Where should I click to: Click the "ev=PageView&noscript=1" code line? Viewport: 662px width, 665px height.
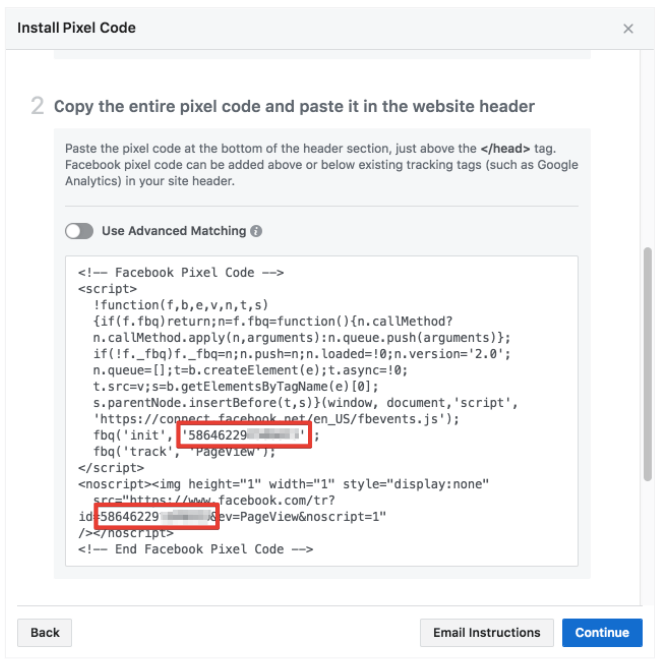click(x=232, y=517)
